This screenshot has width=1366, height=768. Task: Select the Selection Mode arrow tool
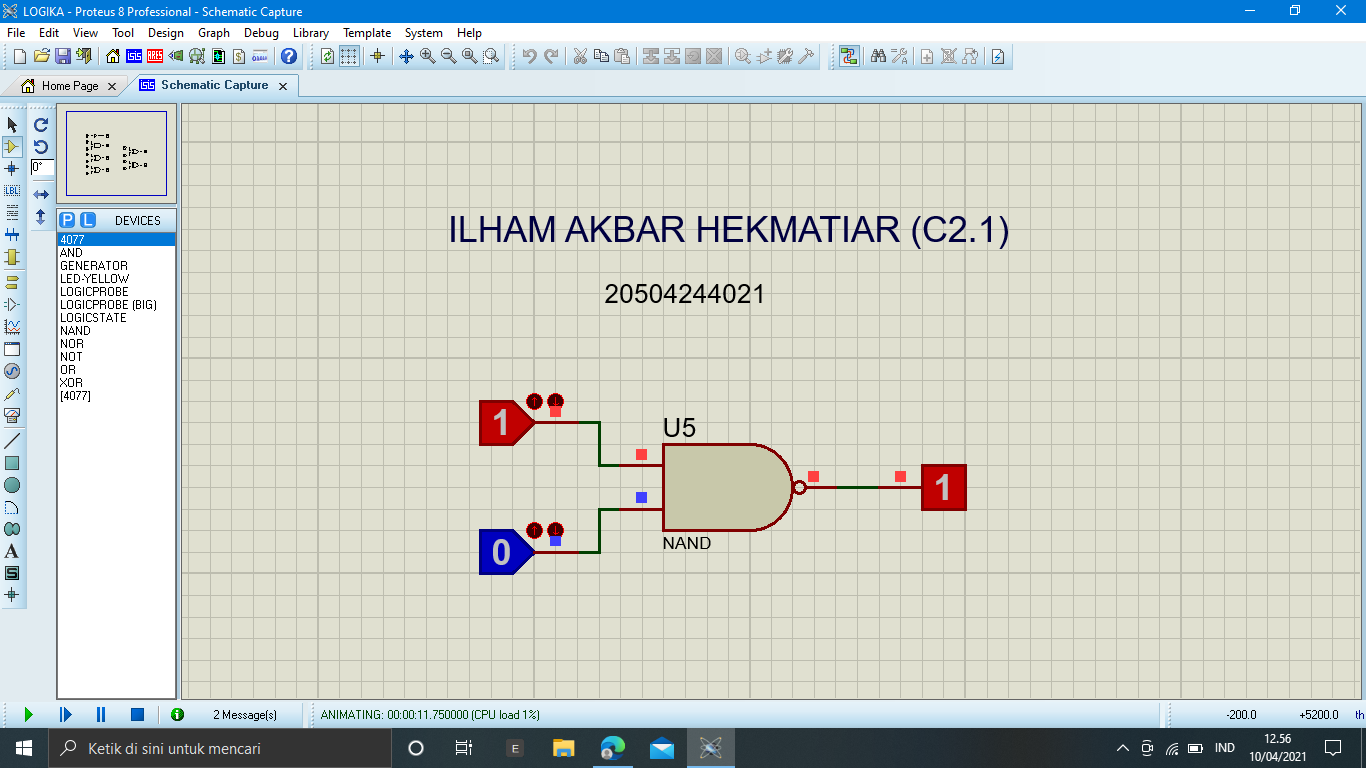[12, 125]
